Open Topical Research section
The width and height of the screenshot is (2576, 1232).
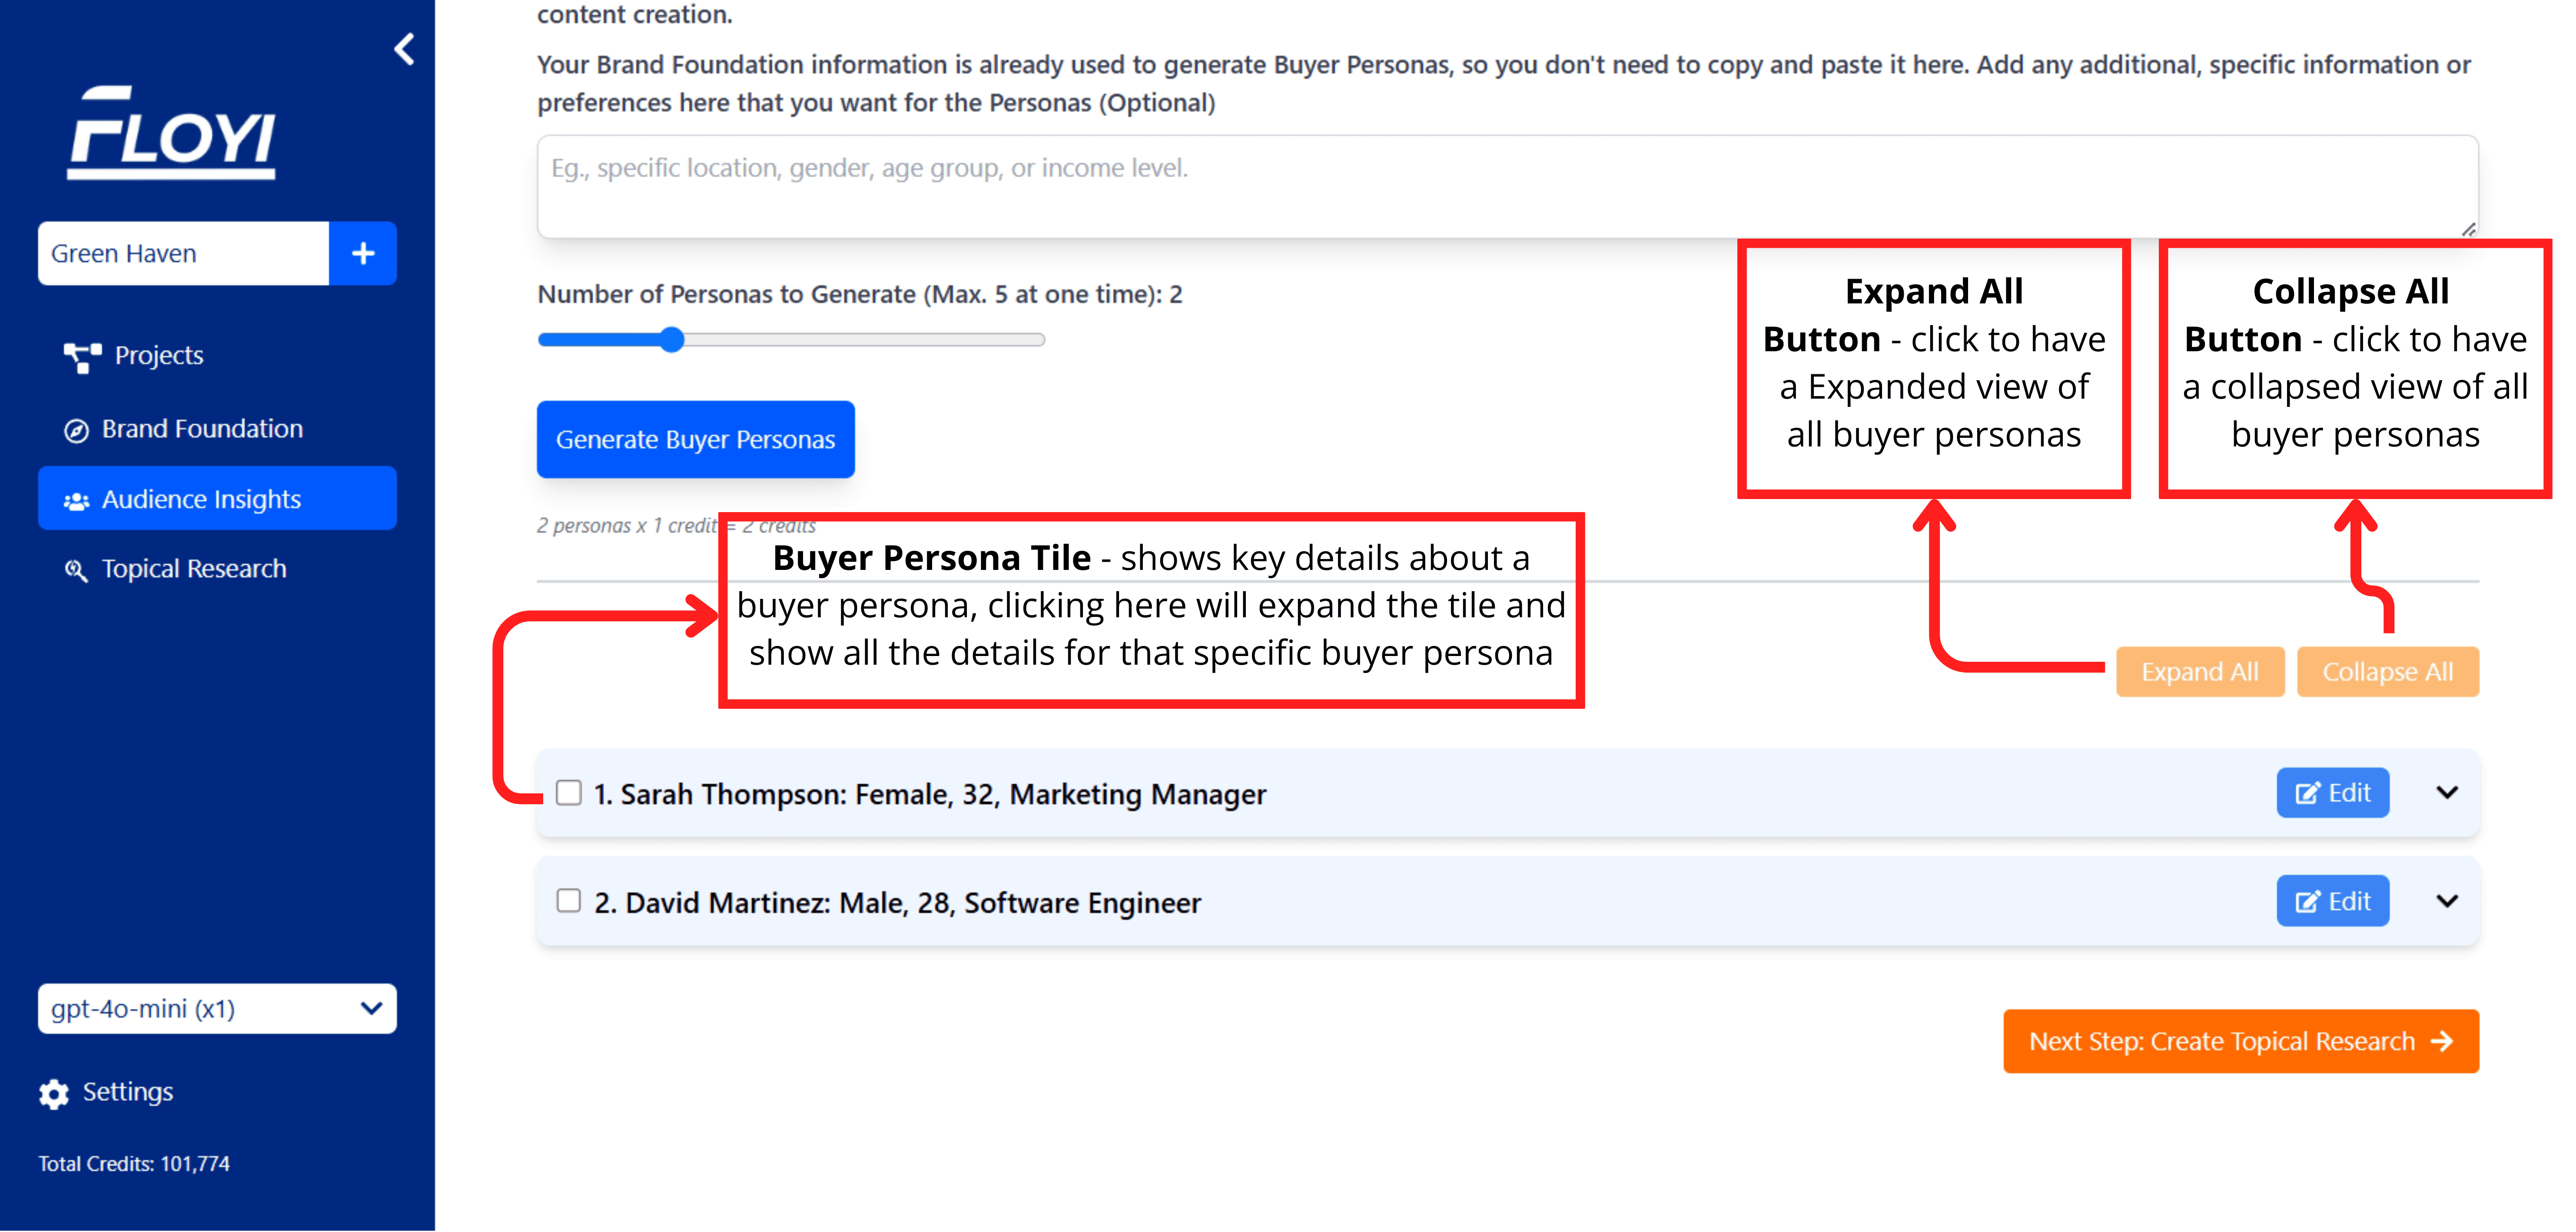tap(194, 569)
